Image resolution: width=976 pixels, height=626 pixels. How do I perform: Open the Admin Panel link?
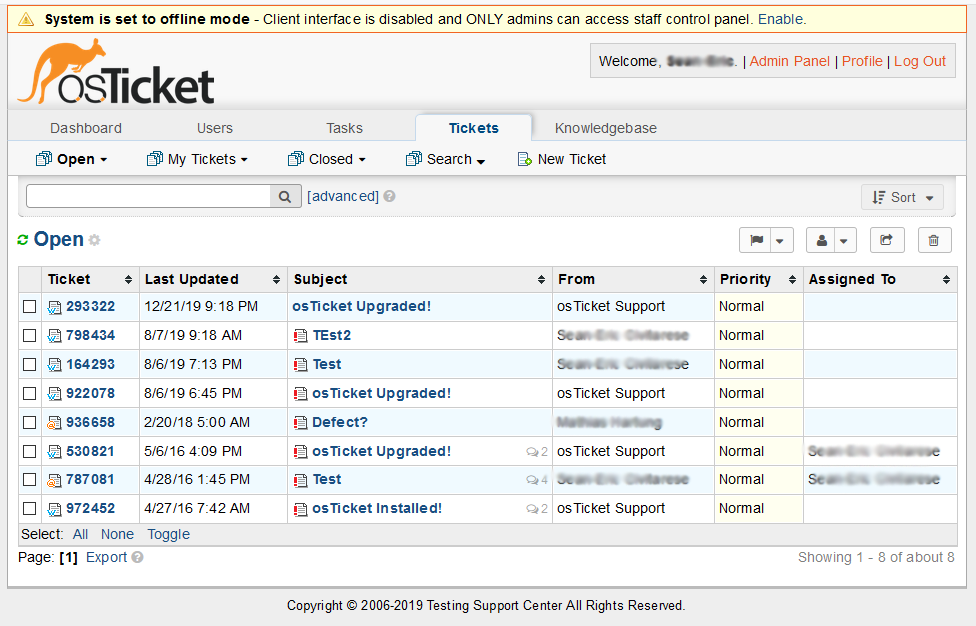click(x=789, y=61)
